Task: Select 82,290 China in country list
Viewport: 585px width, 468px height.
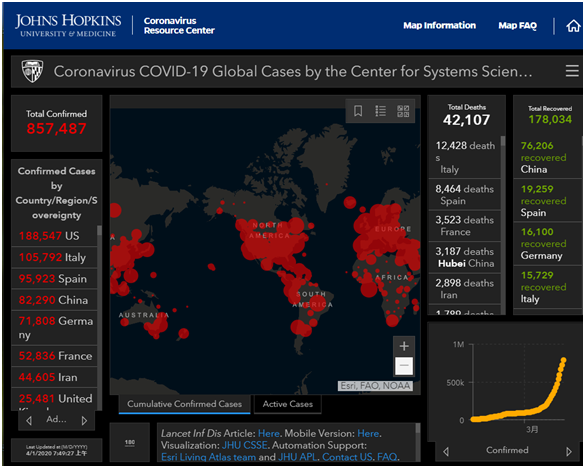Action: [x=54, y=300]
